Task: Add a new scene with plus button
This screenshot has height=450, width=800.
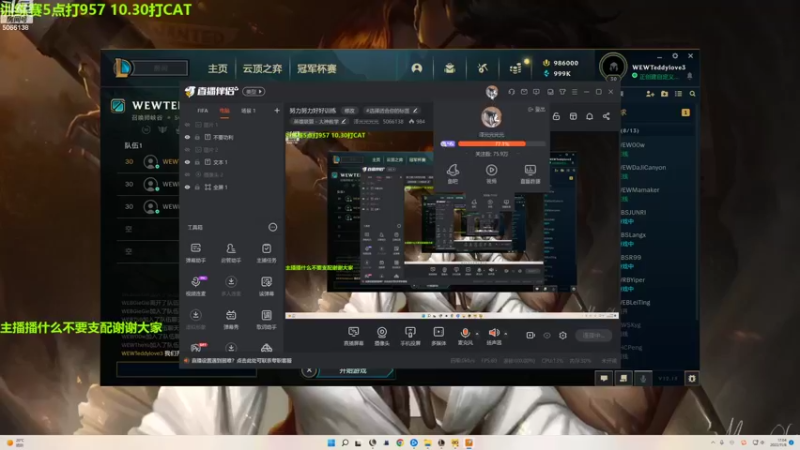Action: (x=277, y=111)
